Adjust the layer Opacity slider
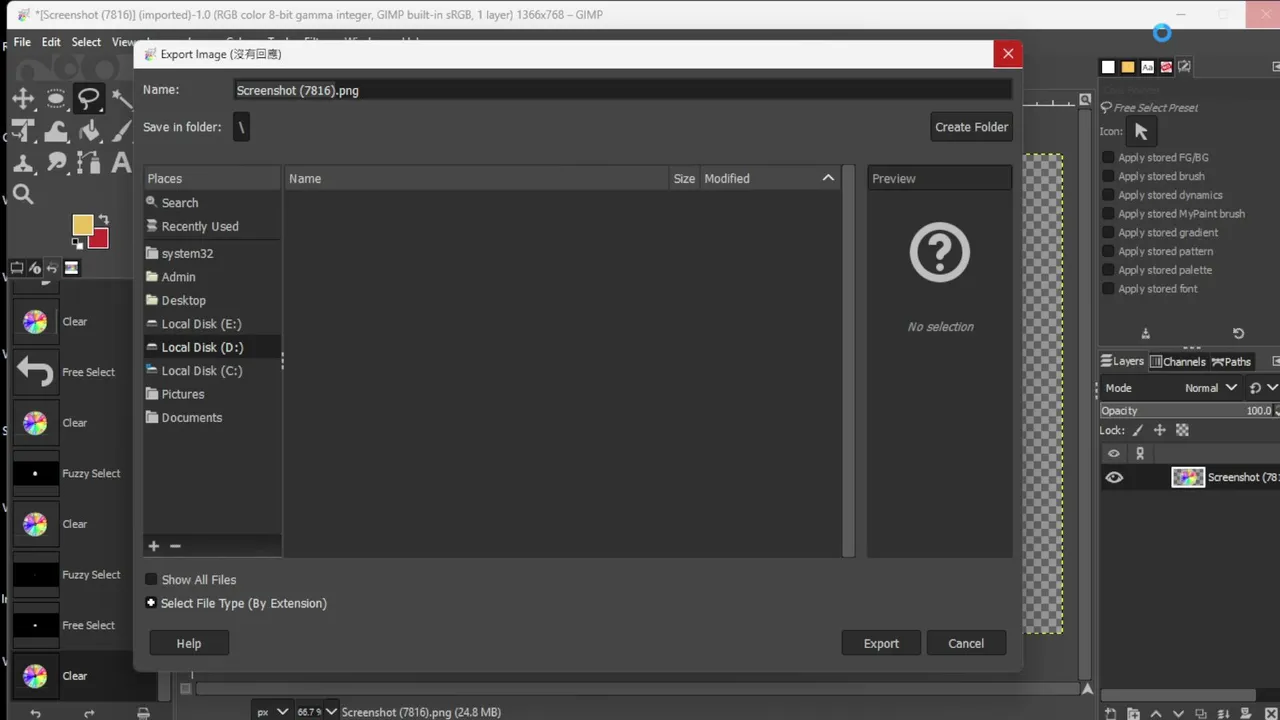The height and width of the screenshot is (720, 1280). point(1184,411)
